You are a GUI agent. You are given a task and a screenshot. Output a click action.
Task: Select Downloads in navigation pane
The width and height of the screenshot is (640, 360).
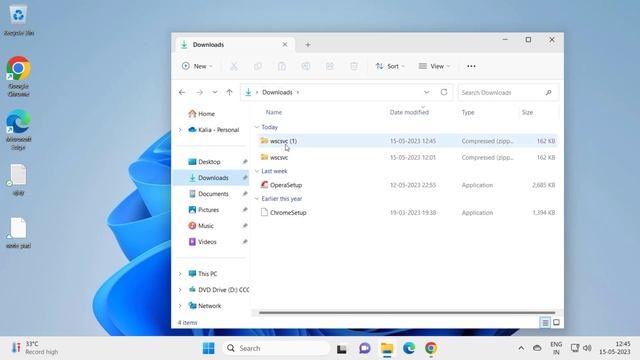pos(211,178)
